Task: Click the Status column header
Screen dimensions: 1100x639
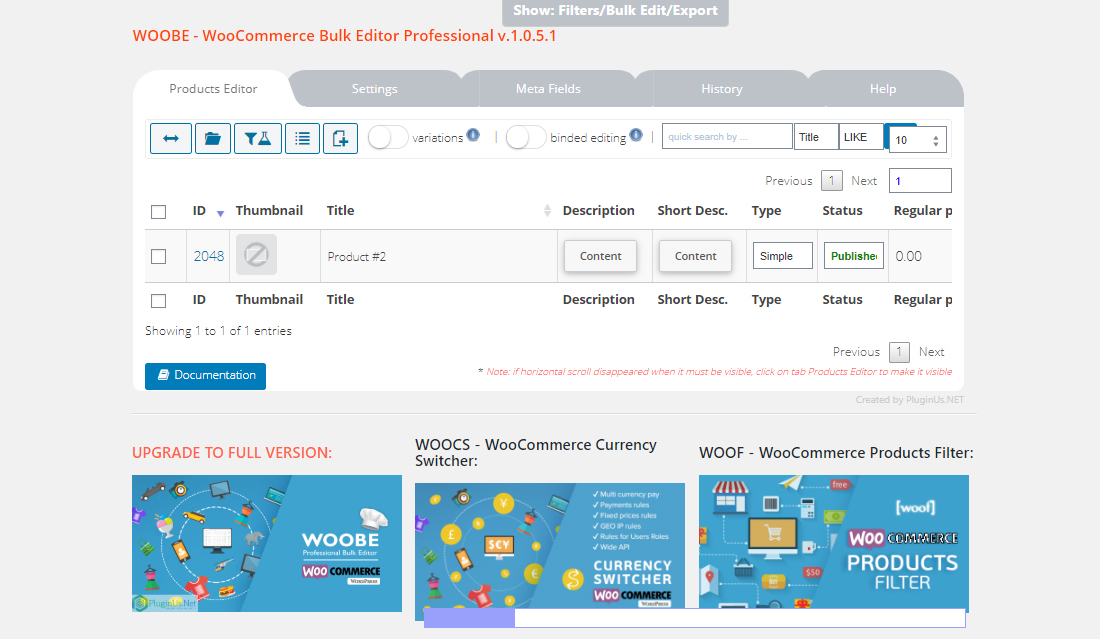Action: point(842,210)
